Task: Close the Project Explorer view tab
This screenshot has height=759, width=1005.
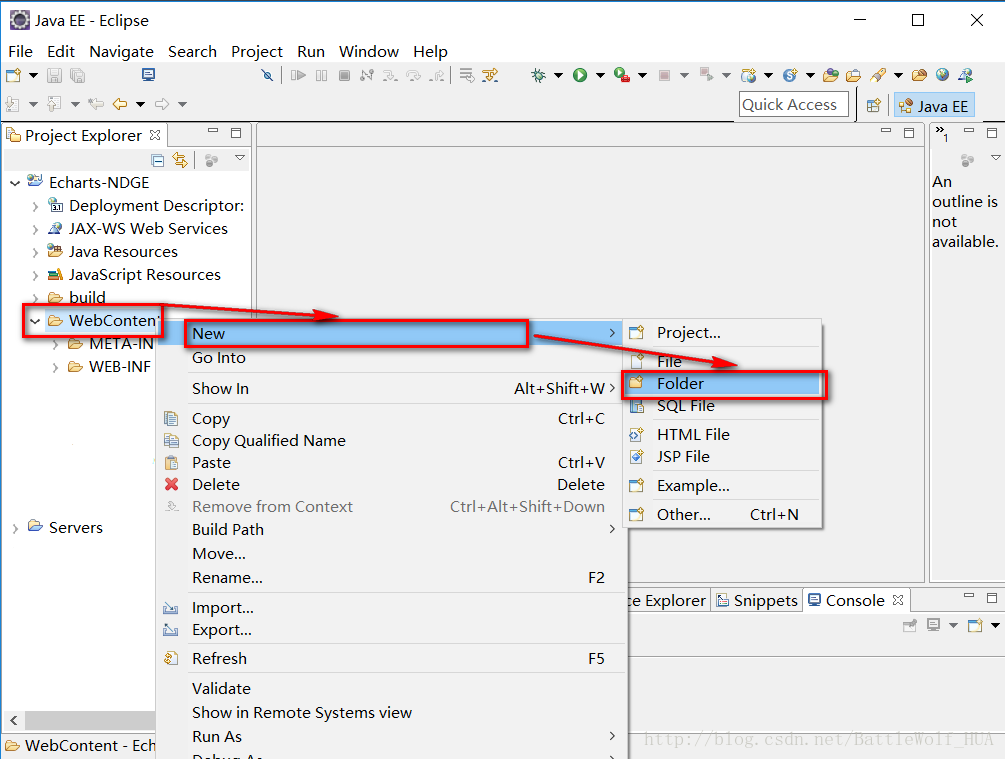Action: coord(155,135)
